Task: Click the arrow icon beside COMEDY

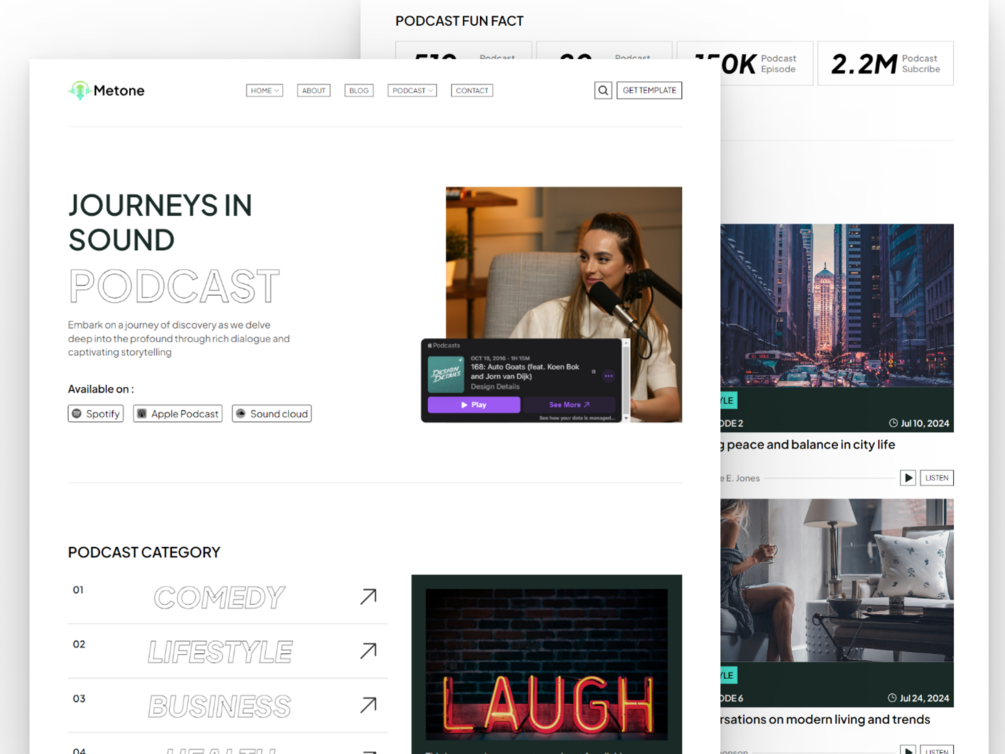Action: tap(369, 596)
